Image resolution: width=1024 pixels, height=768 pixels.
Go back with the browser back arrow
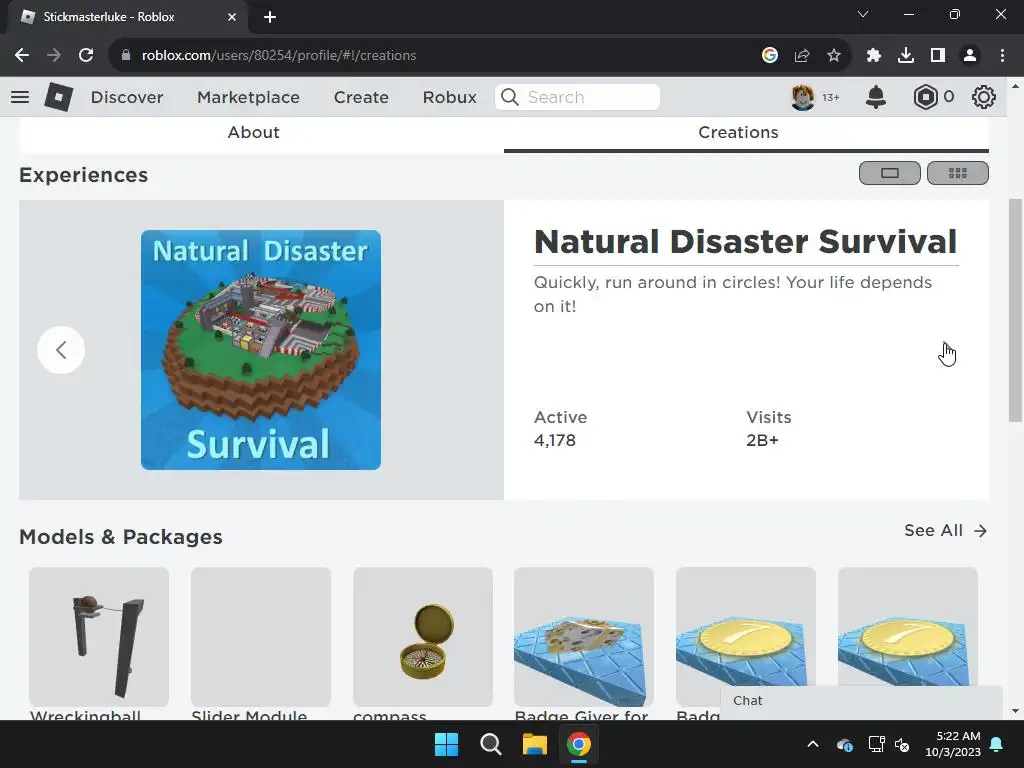pos(22,56)
